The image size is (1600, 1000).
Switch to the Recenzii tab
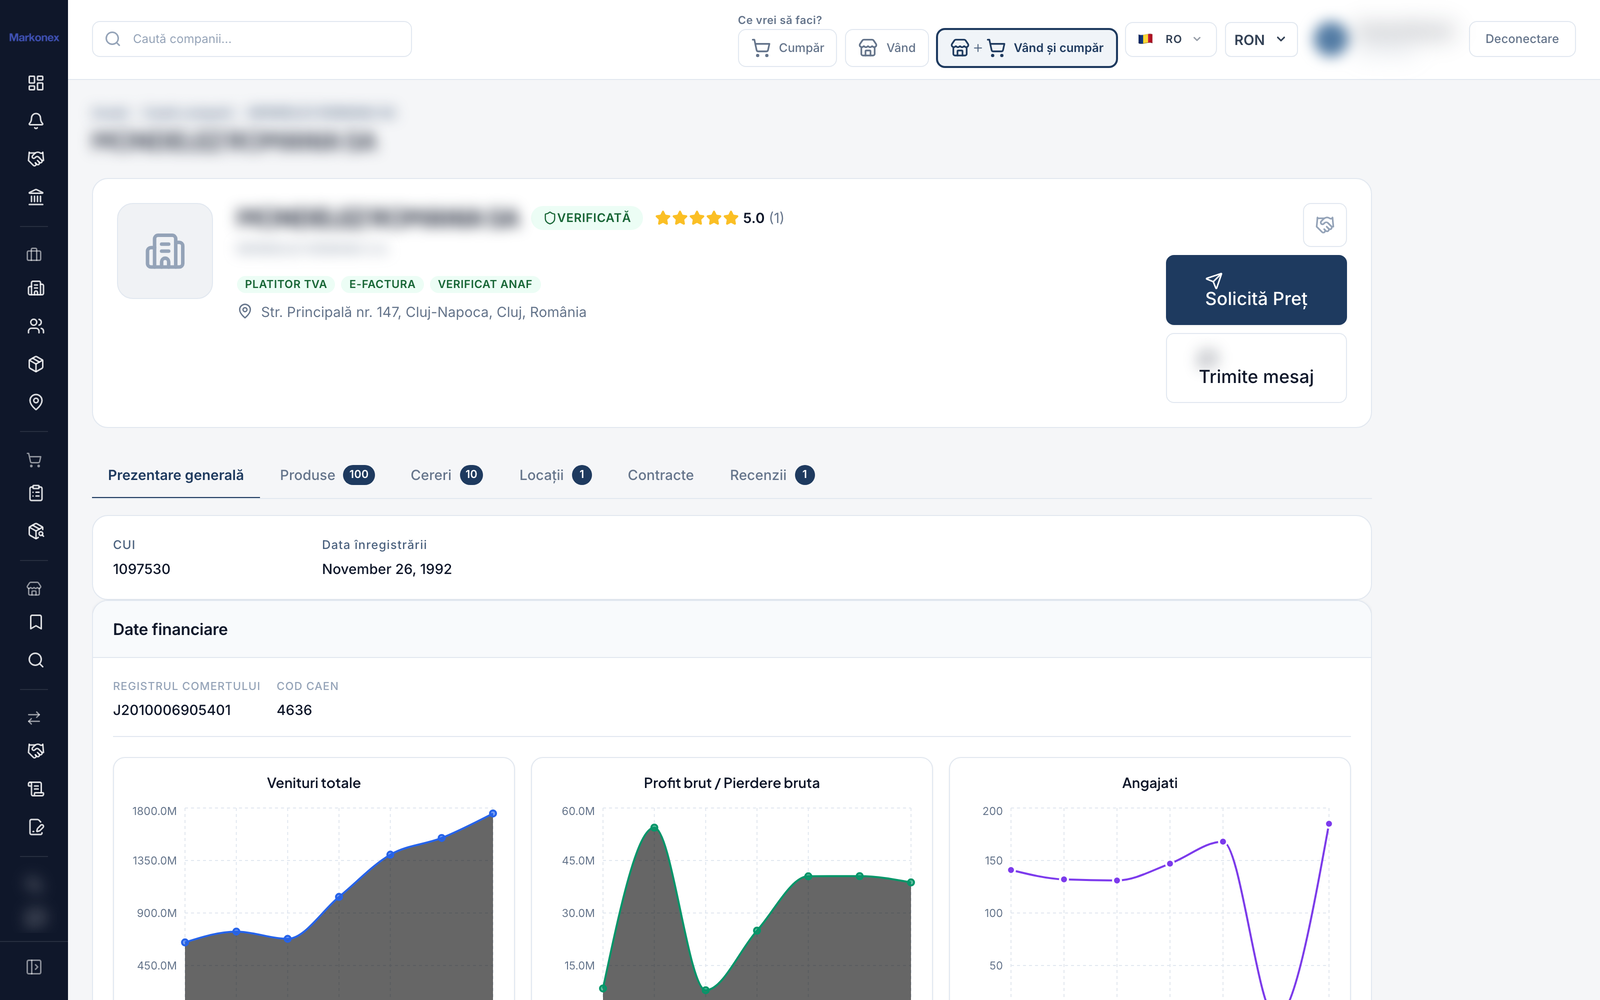click(772, 475)
